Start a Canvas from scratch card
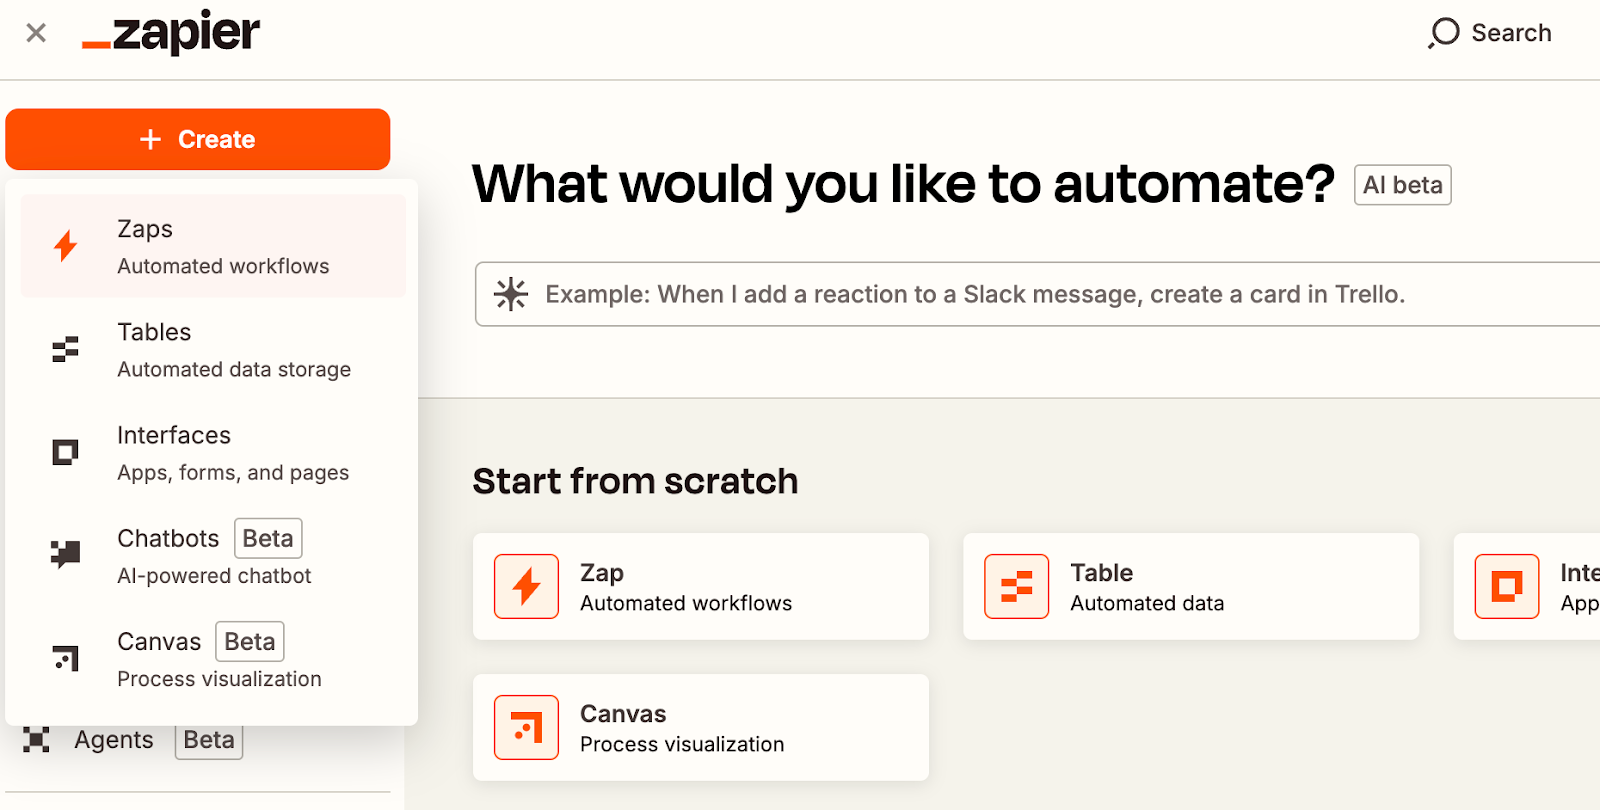The image size is (1600, 810). 700,728
